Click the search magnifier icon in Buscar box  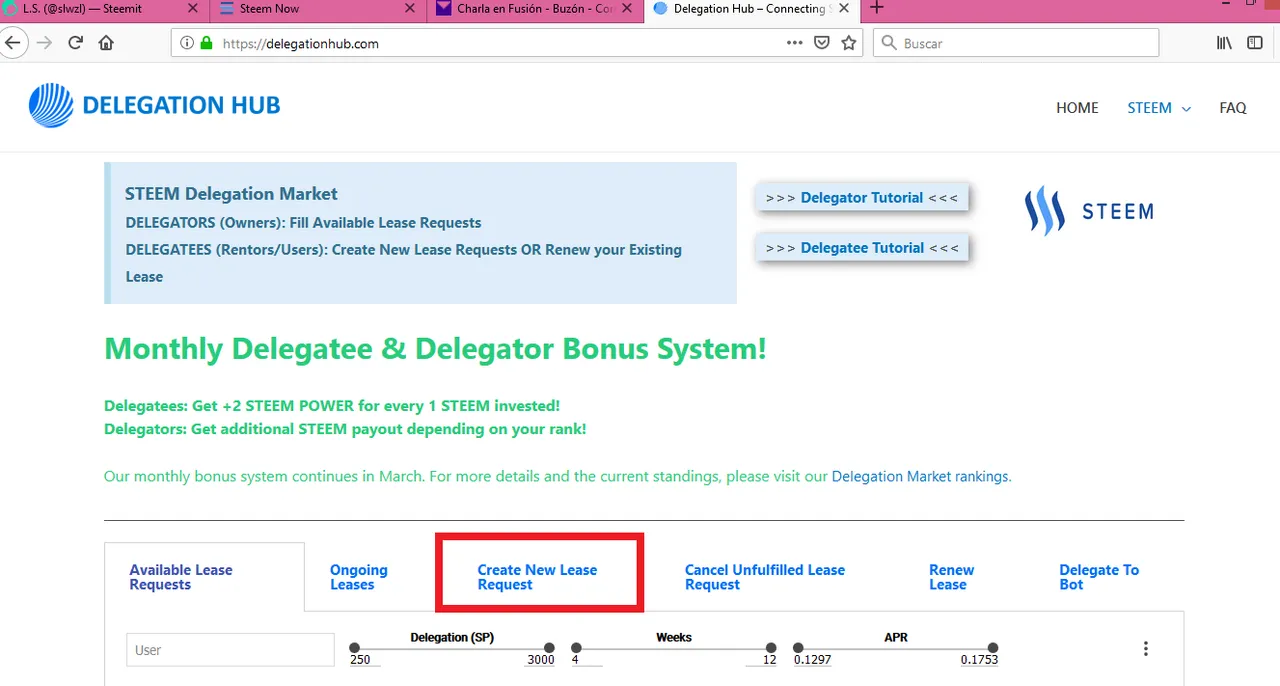pyautogui.click(x=888, y=43)
